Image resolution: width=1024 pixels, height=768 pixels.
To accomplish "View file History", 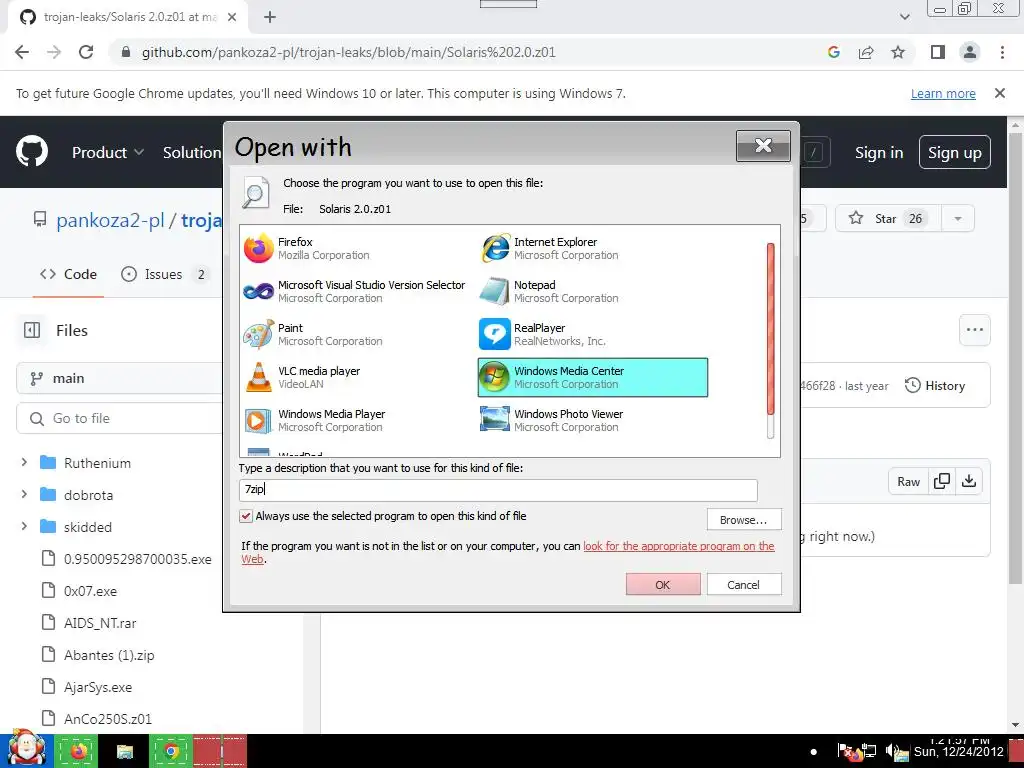I will click(935, 385).
